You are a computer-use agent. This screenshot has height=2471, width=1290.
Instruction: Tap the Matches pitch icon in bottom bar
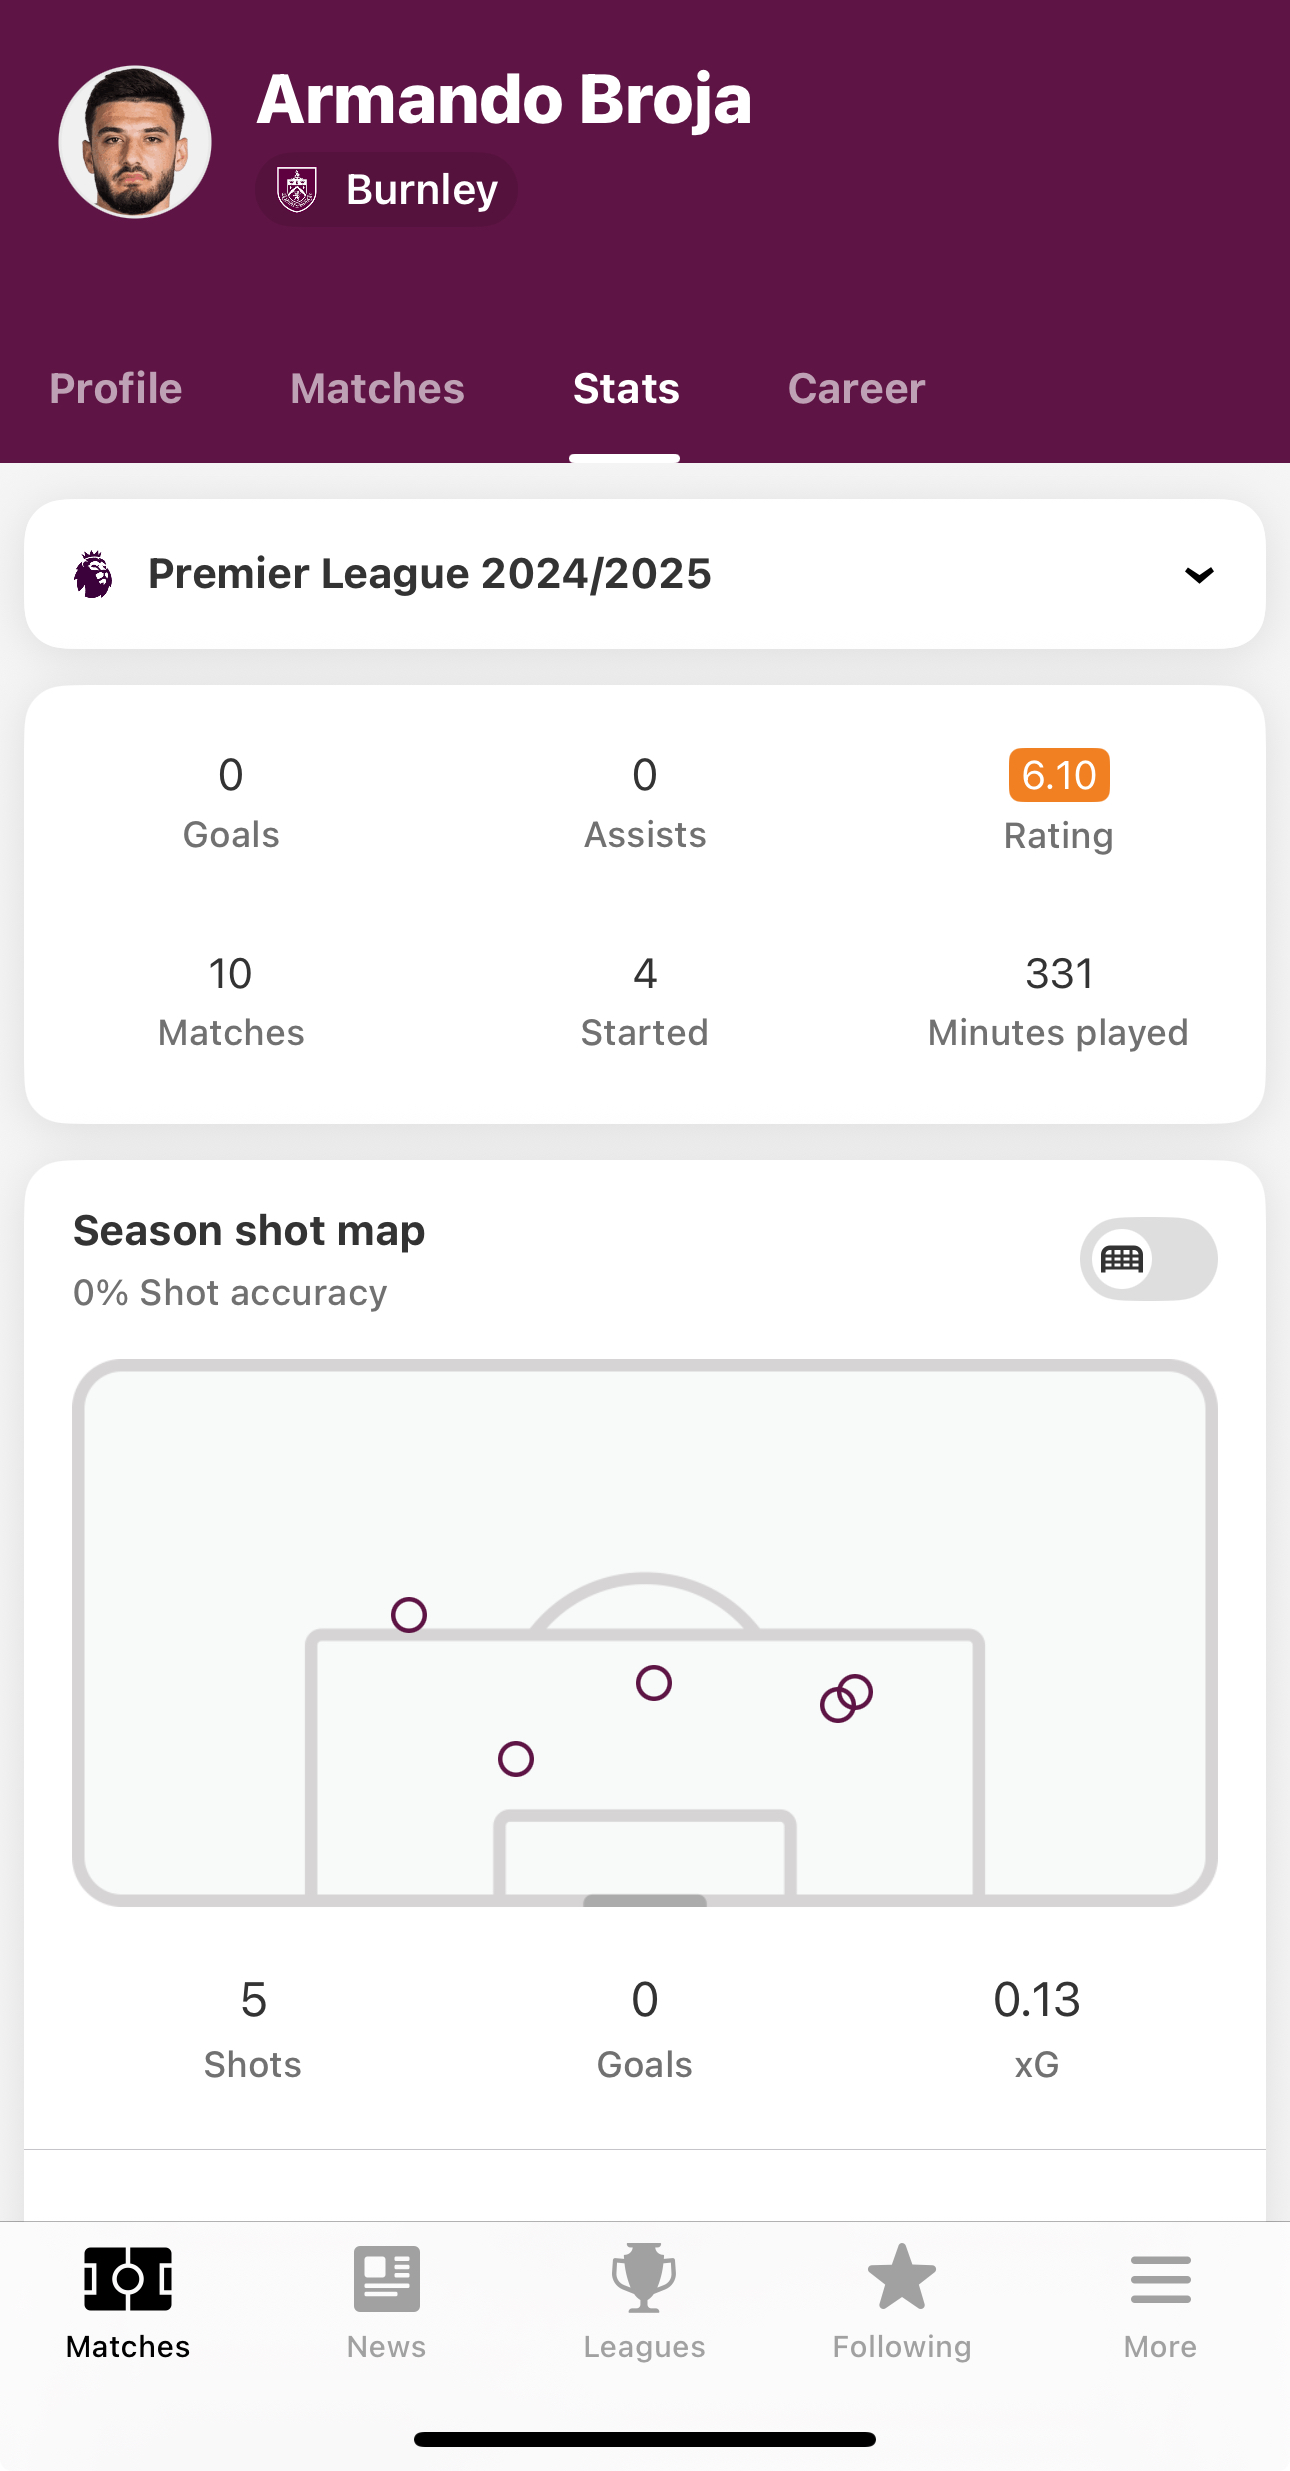(128, 2279)
